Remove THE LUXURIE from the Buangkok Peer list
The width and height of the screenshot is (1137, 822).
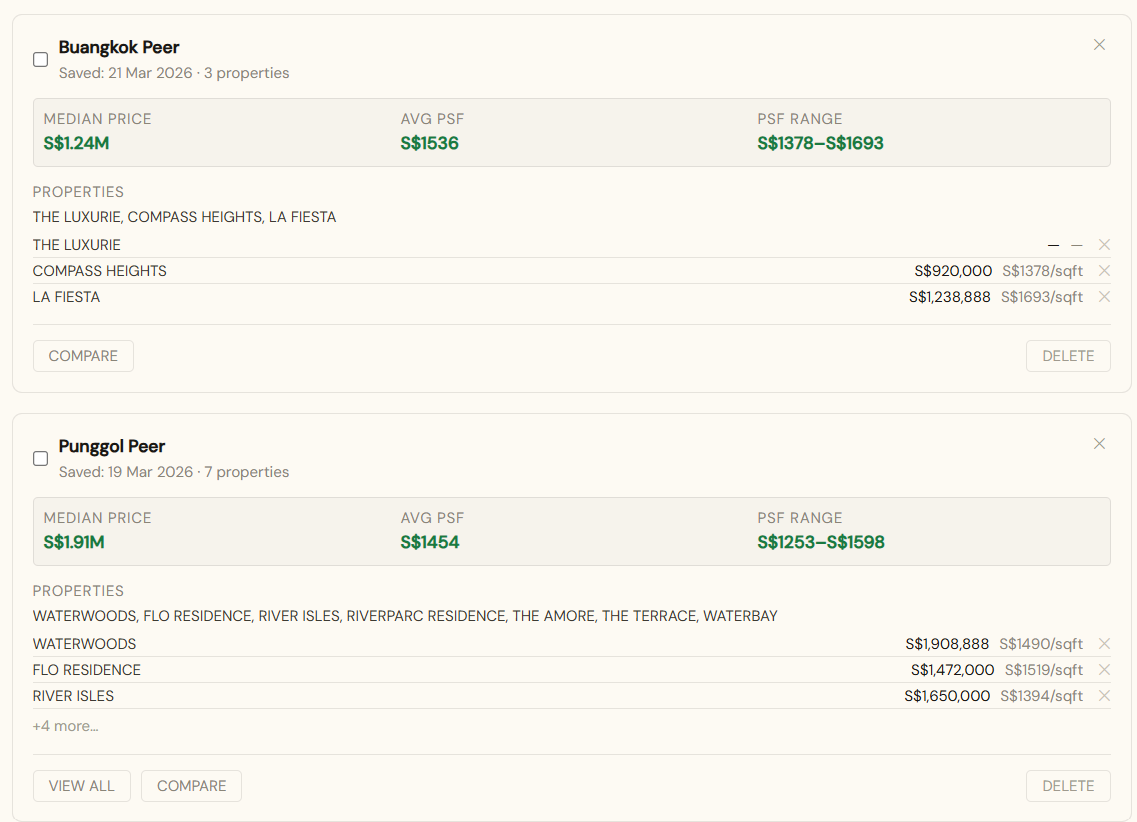[x=1104, y=244]
